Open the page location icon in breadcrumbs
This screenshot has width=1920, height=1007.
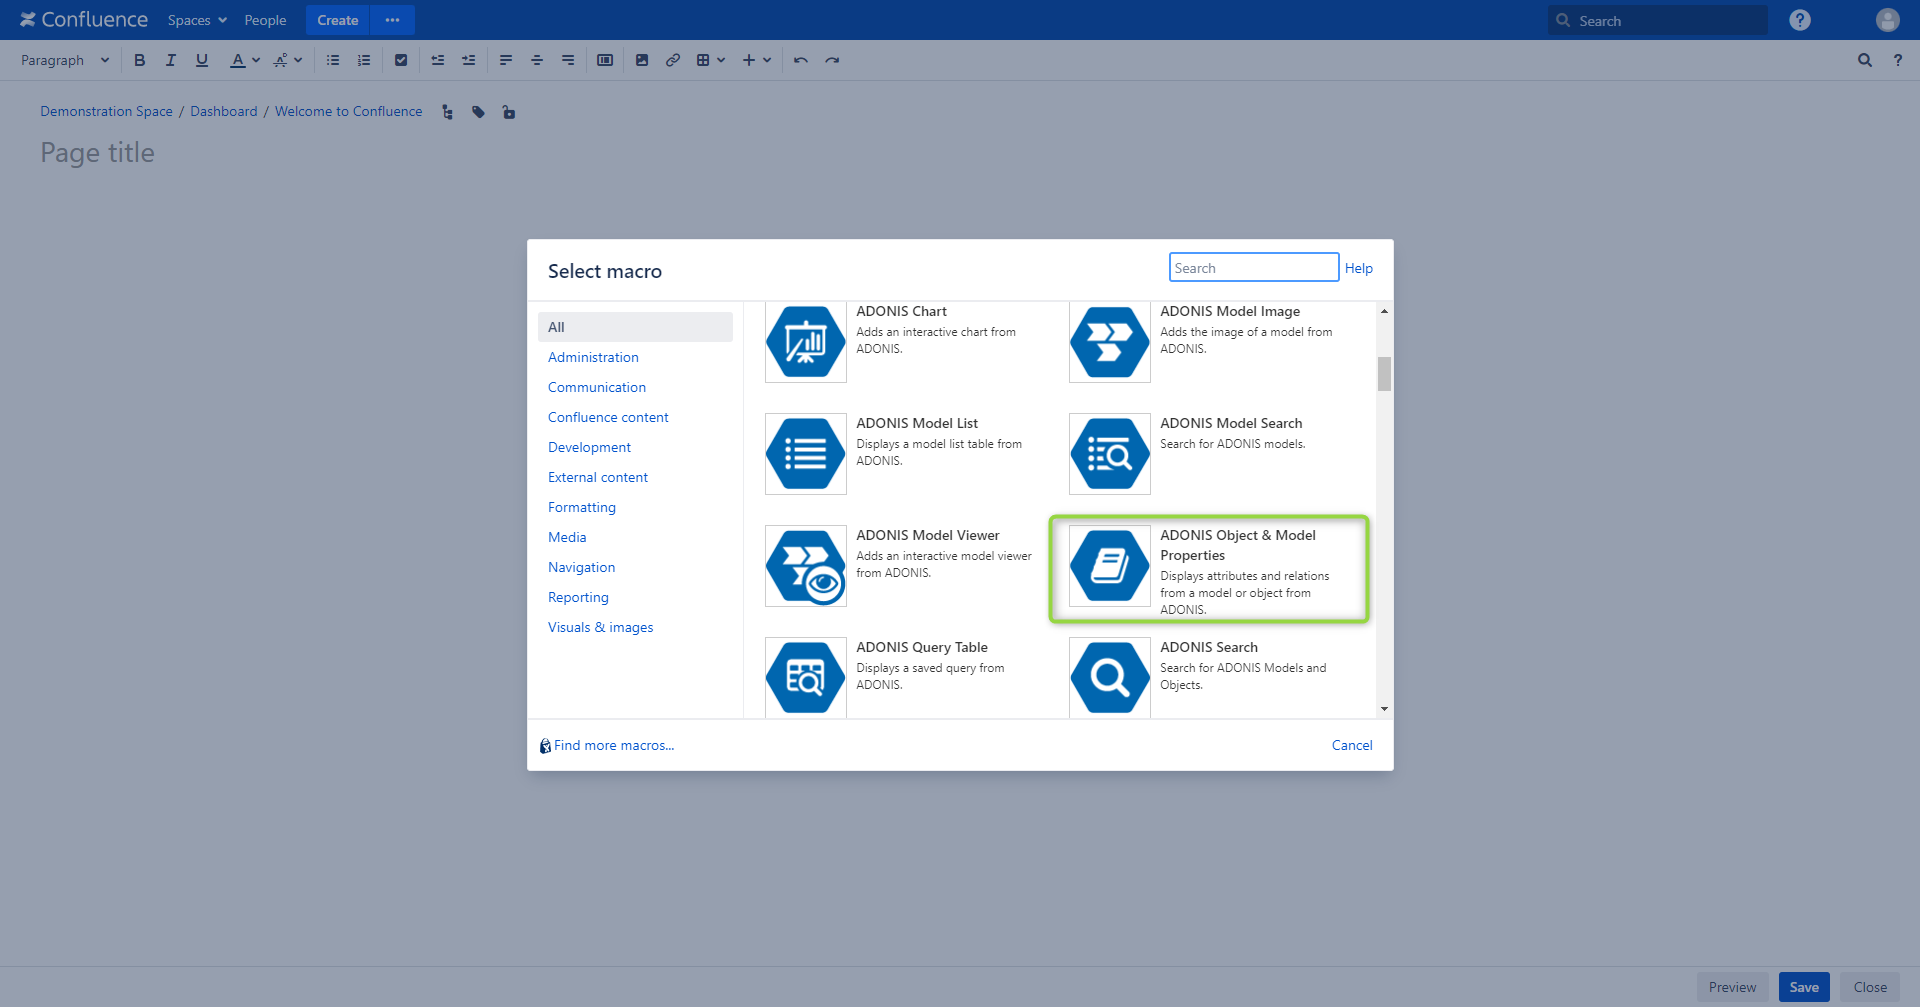coord(447,112)
